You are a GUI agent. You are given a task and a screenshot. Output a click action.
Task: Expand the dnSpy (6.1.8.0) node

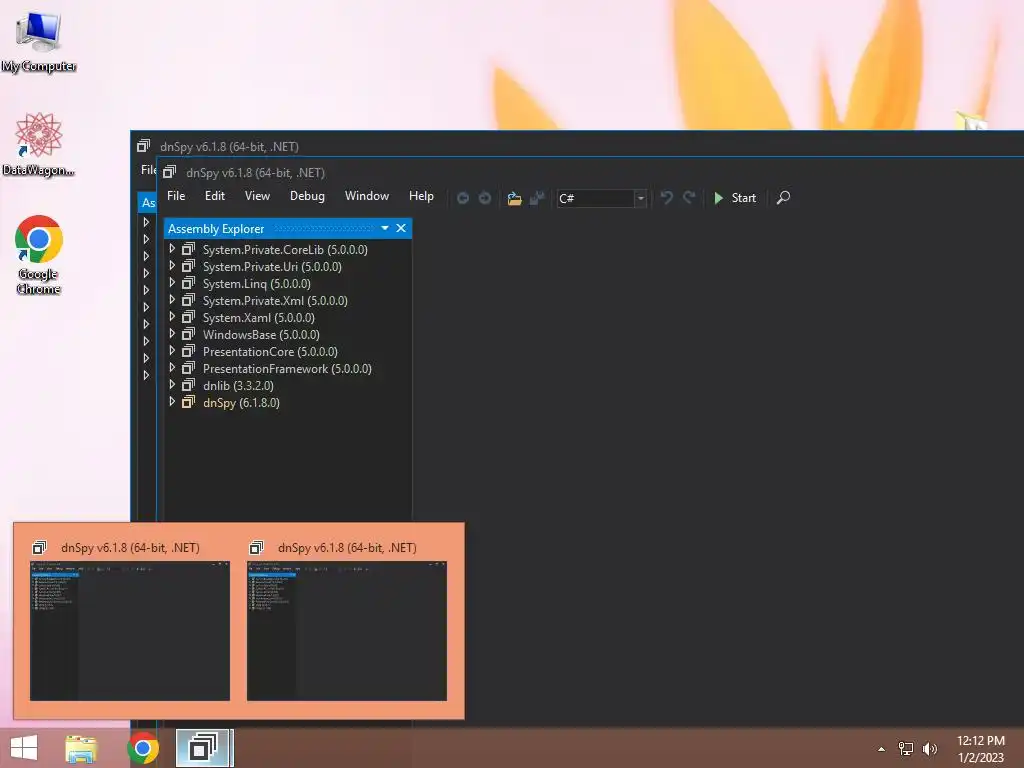[x=172, y=402]
